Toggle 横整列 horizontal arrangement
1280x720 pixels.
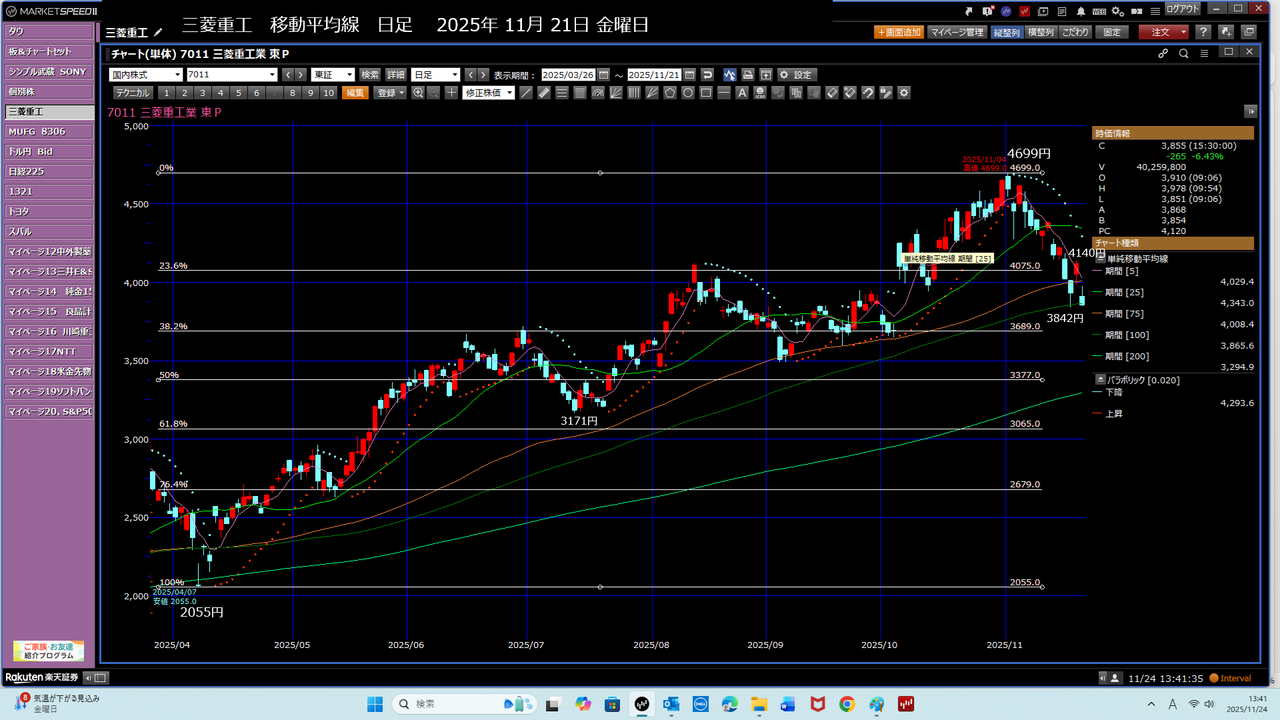click(x=1041, y=32)
